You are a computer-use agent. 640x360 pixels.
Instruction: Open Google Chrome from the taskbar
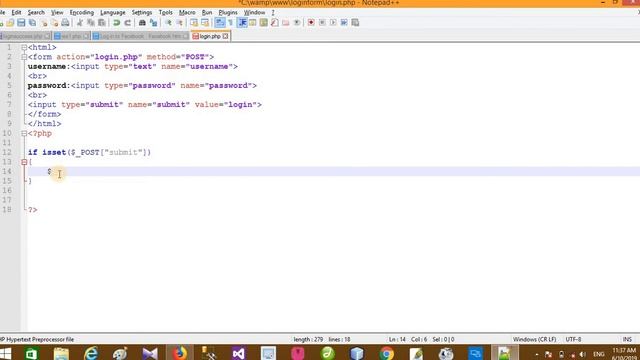point(386,353)
